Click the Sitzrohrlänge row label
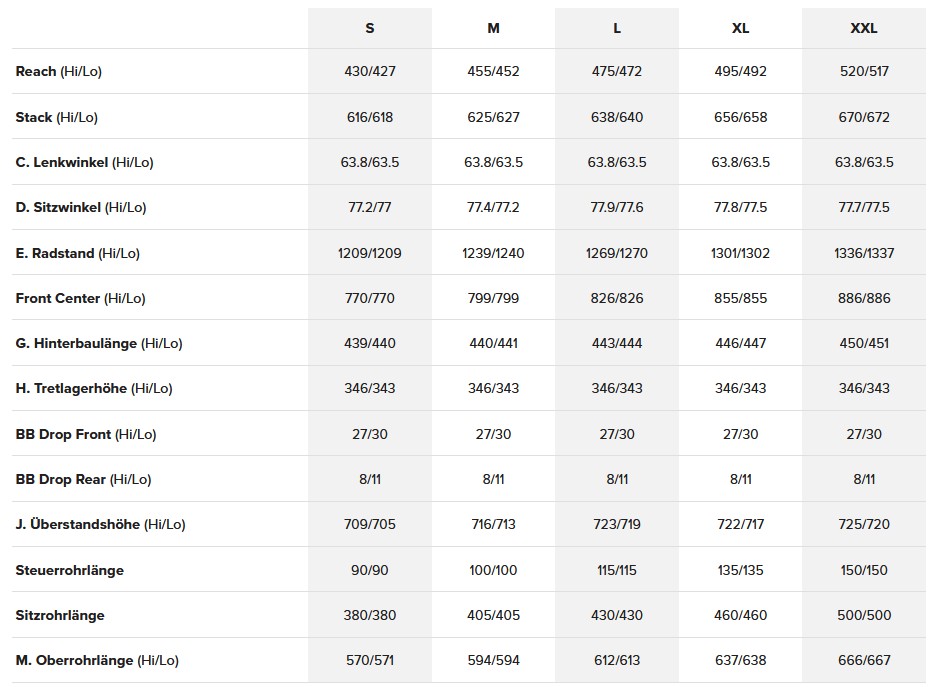The height and width of the screenshot is (687, 931). pyautogui.click(x=60, y=615)
